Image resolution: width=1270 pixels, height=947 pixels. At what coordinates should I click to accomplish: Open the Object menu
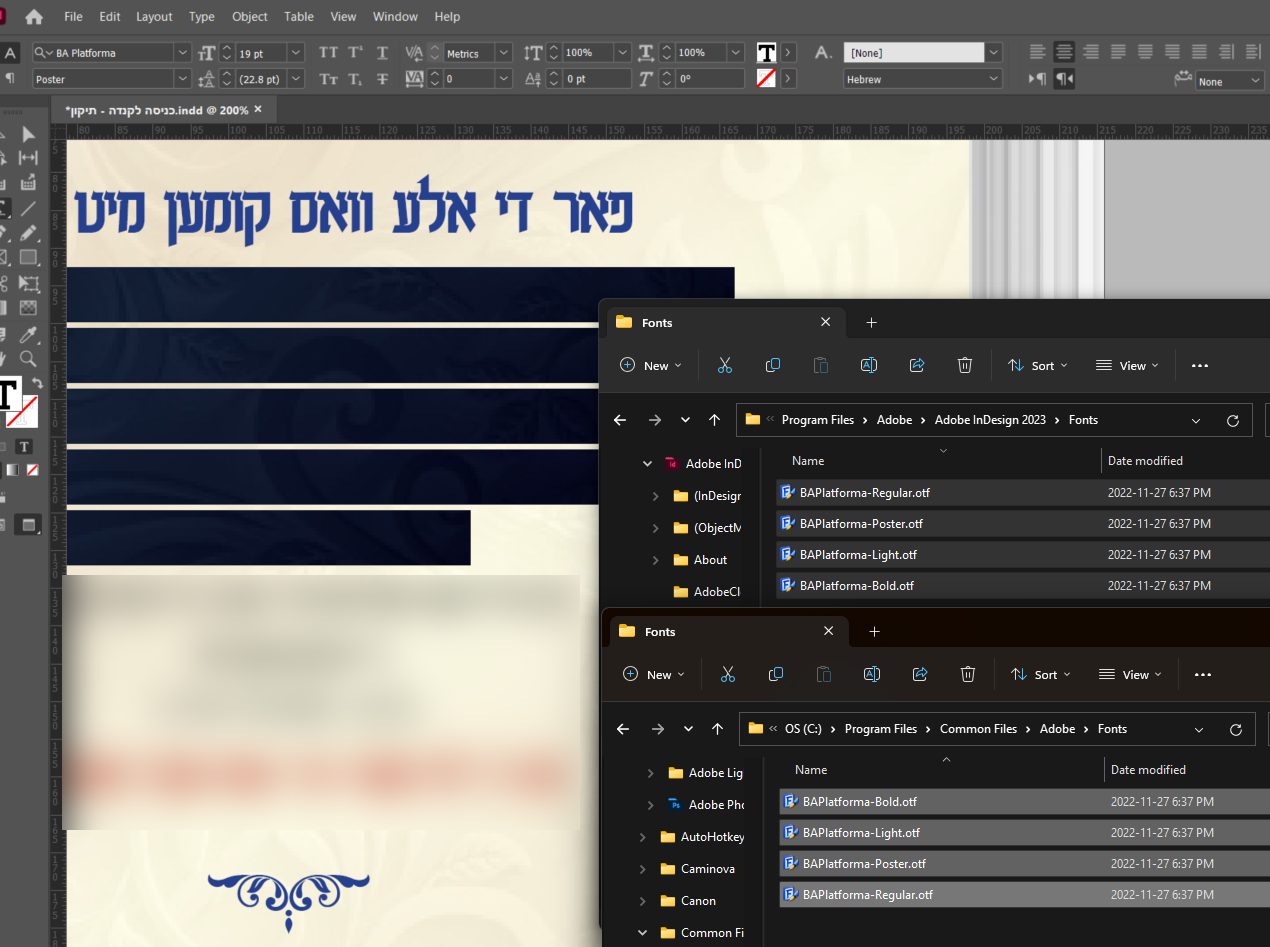point(250,16)
